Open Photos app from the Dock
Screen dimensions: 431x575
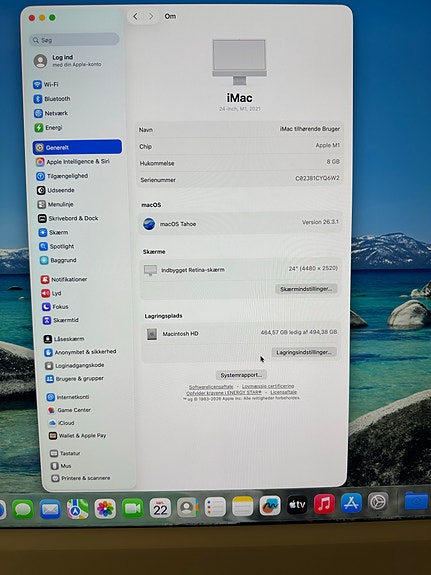coord(105,509)
